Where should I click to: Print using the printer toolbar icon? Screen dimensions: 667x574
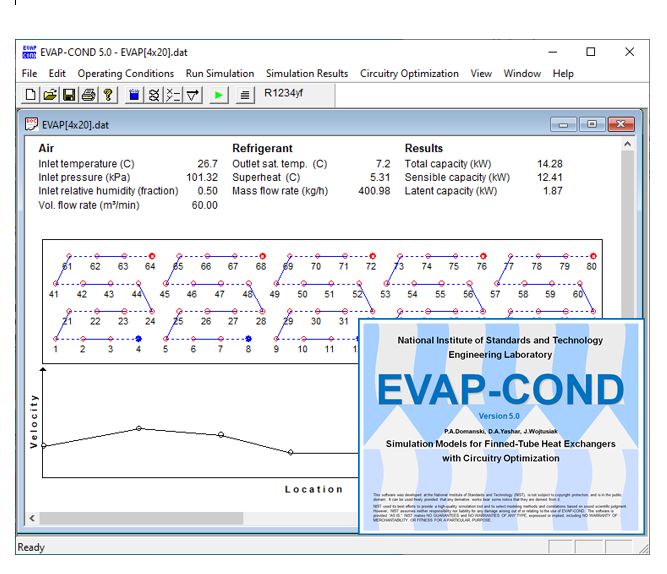pyautogui.click(x=88, y=95)
